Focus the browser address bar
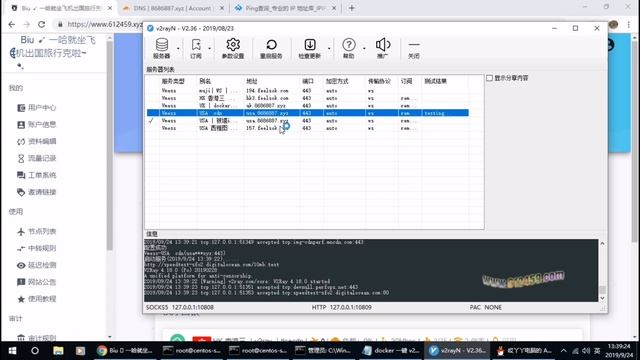Screen dimensions: 640x360 (x=104, y=24)
